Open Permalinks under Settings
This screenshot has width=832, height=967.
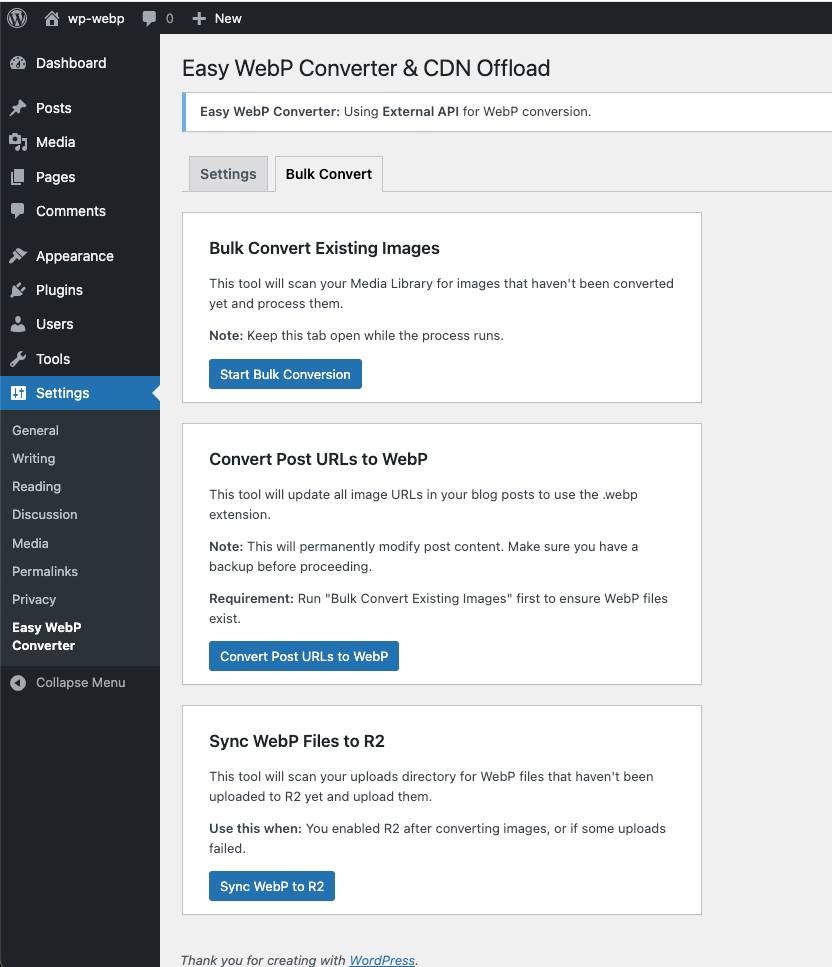click(x=45, y=571)
